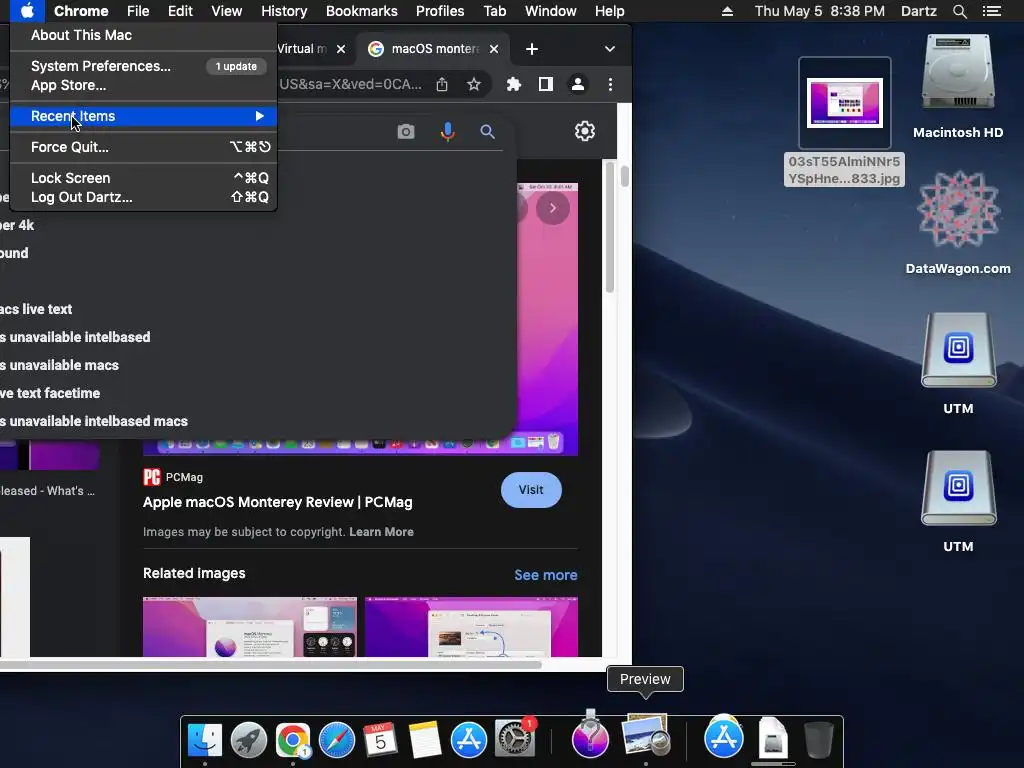
Task: Open Google Chrome in Dock
Action: (293, 740)
